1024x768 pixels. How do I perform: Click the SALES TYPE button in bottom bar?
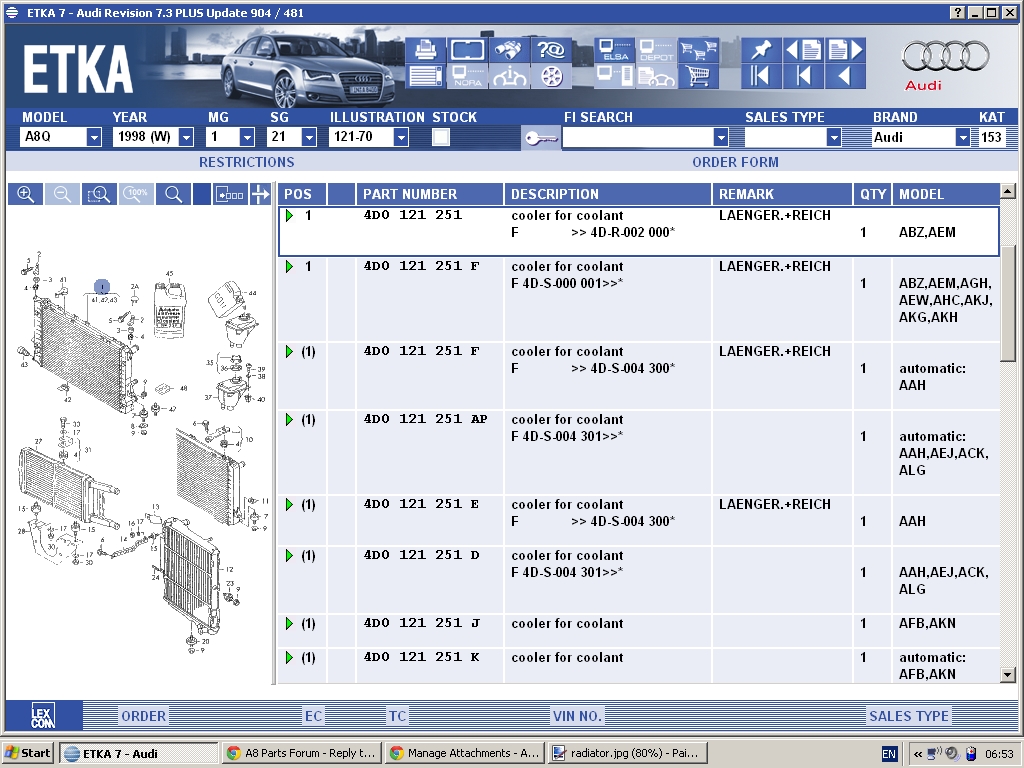click(908, 716)
